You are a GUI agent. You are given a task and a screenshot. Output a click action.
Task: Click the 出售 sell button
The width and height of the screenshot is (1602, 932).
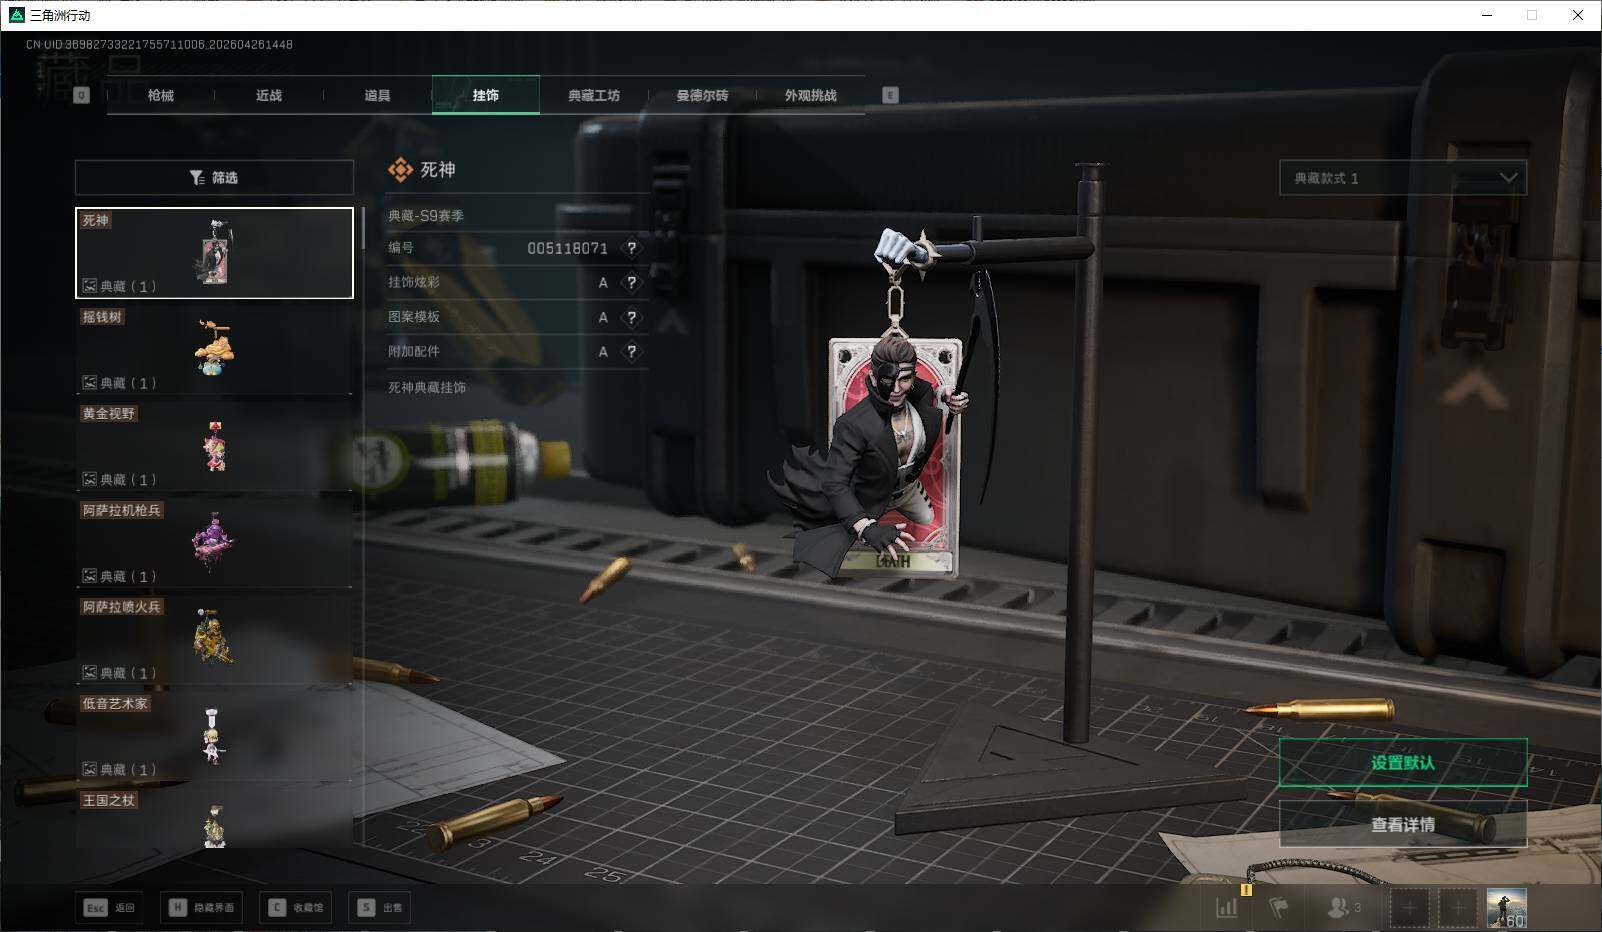click(381, 908)
